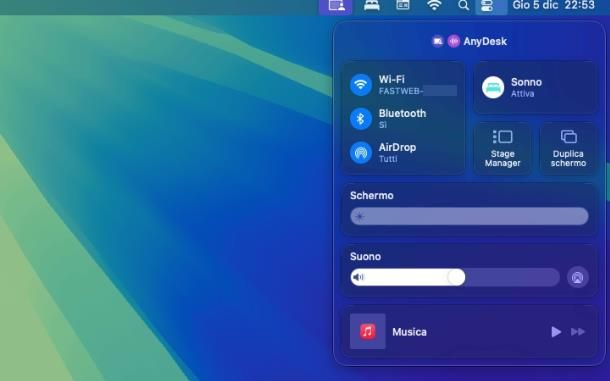Skip to next track with fast-forward button
Viewport: 610px width, 381px height.
coord(578,332)
